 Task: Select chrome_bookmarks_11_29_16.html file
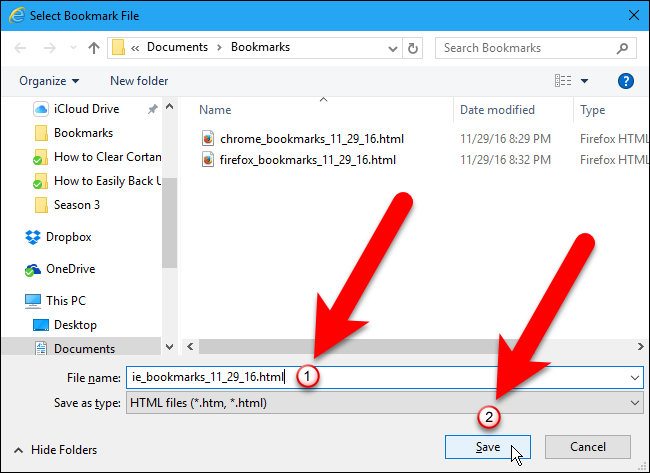pyautogui.click(x=312, y=139)
